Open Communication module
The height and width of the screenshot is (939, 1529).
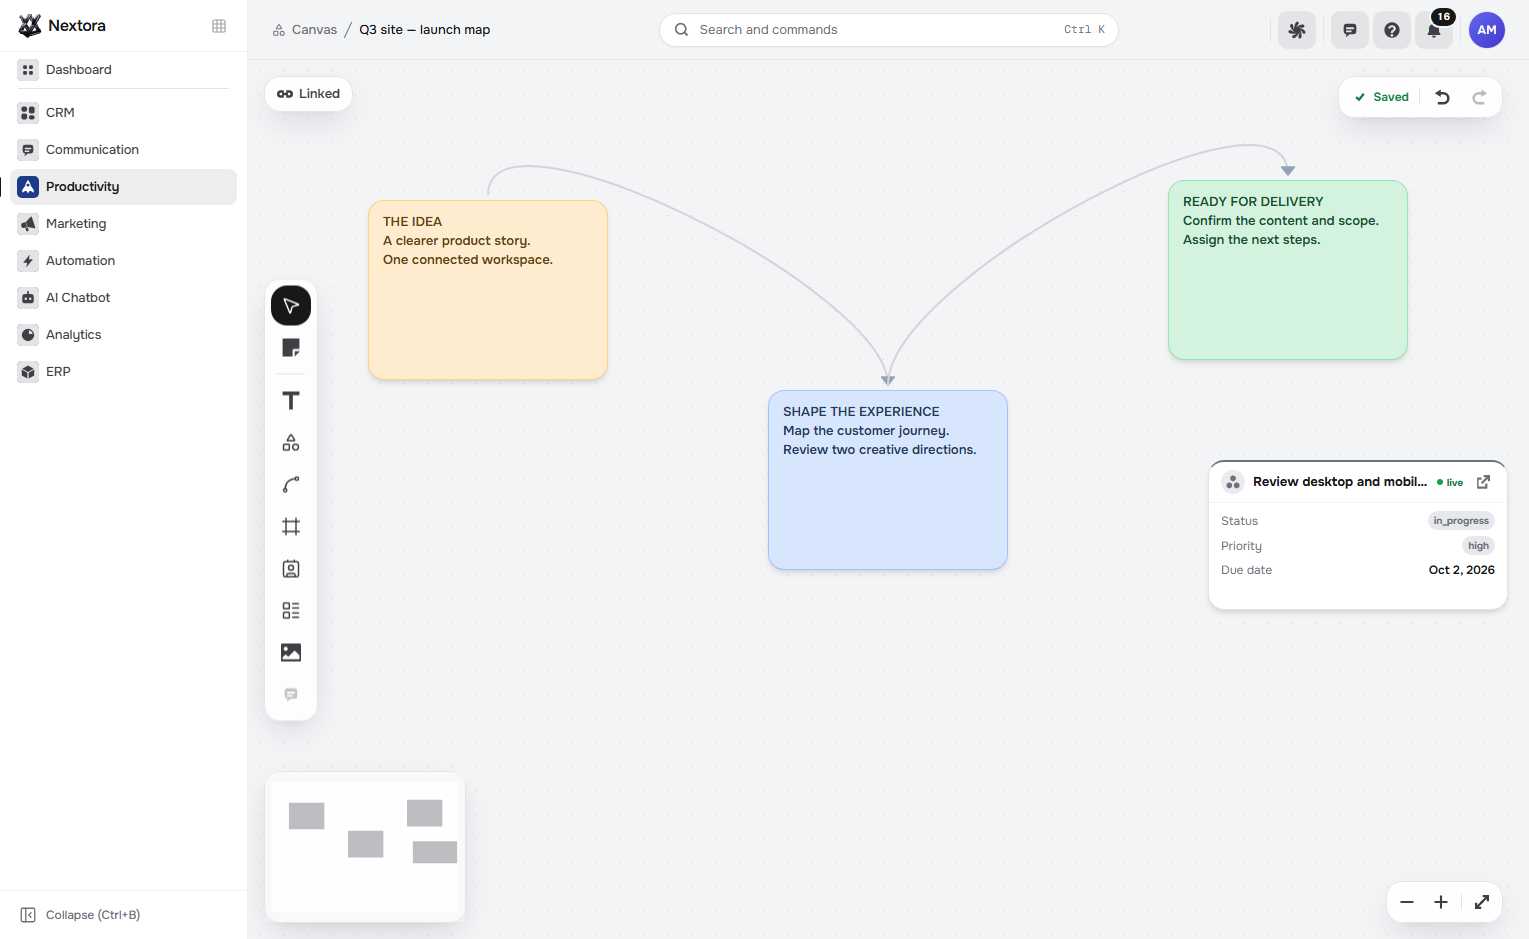[123, 150]
